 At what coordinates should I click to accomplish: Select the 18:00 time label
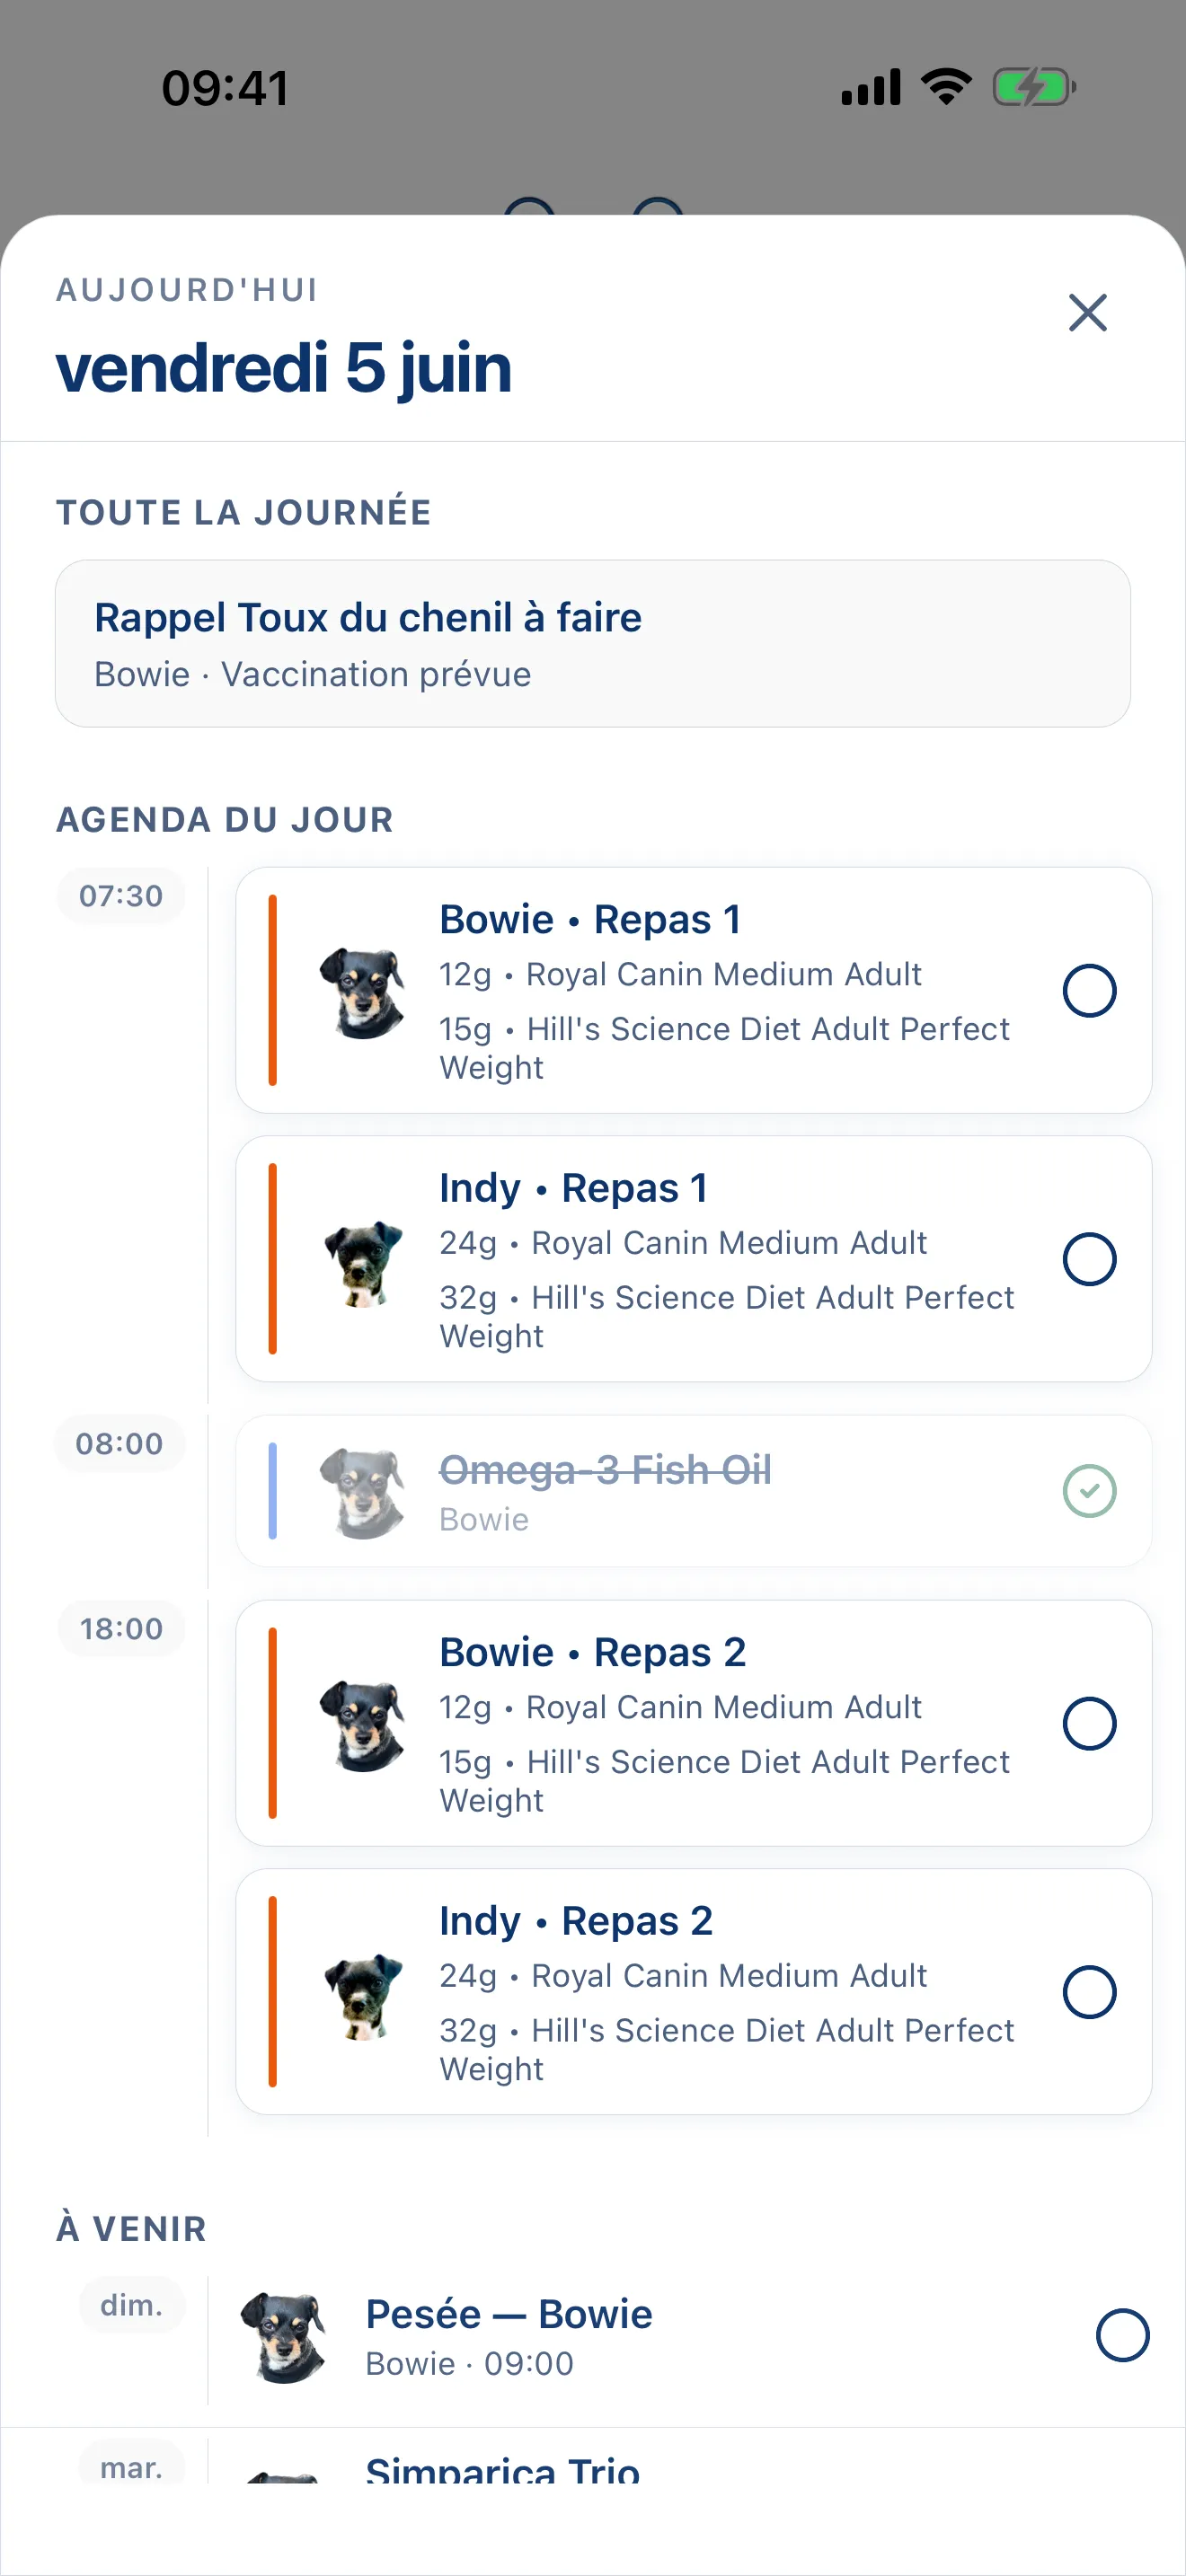(121, 1628)
